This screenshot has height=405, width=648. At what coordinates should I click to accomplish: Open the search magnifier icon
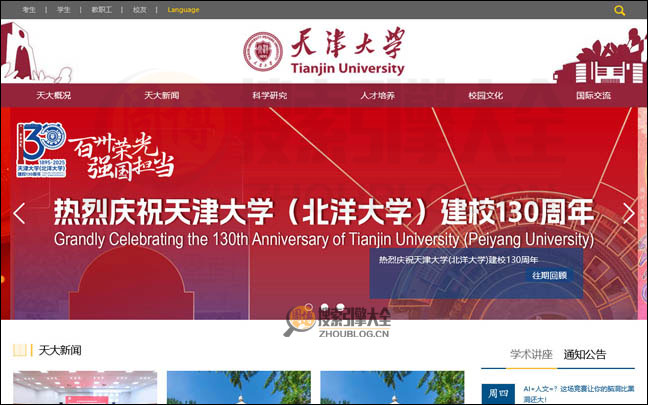(x=620, y=10)
